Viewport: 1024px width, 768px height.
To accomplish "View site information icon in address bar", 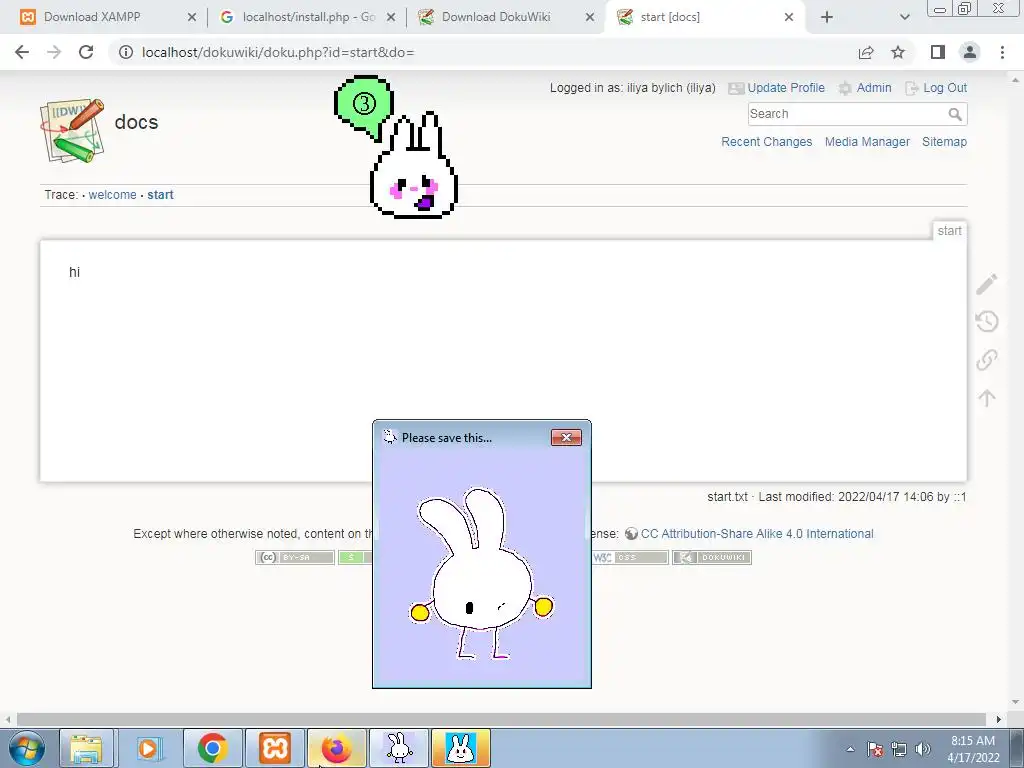I will (126, 52).
